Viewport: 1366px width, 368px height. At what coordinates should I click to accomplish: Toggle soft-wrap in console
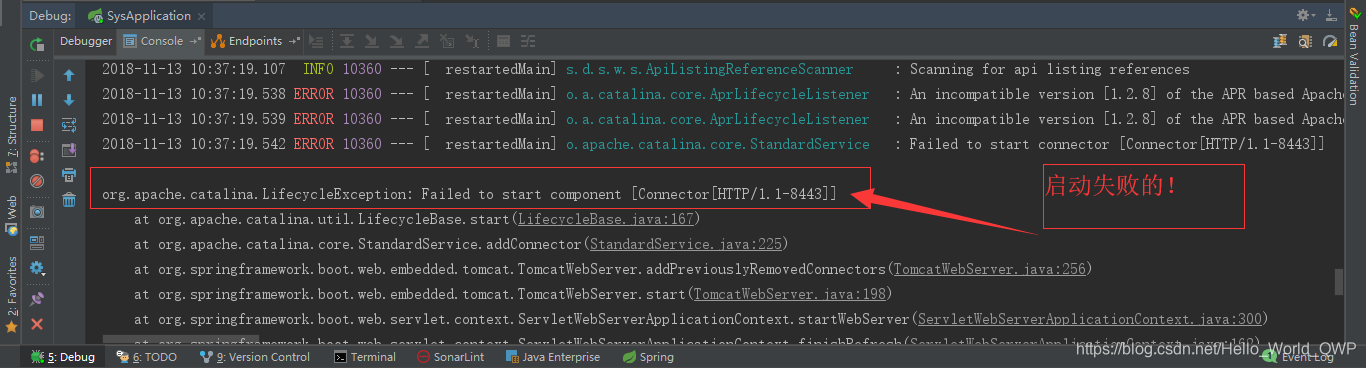coord(69,125)
